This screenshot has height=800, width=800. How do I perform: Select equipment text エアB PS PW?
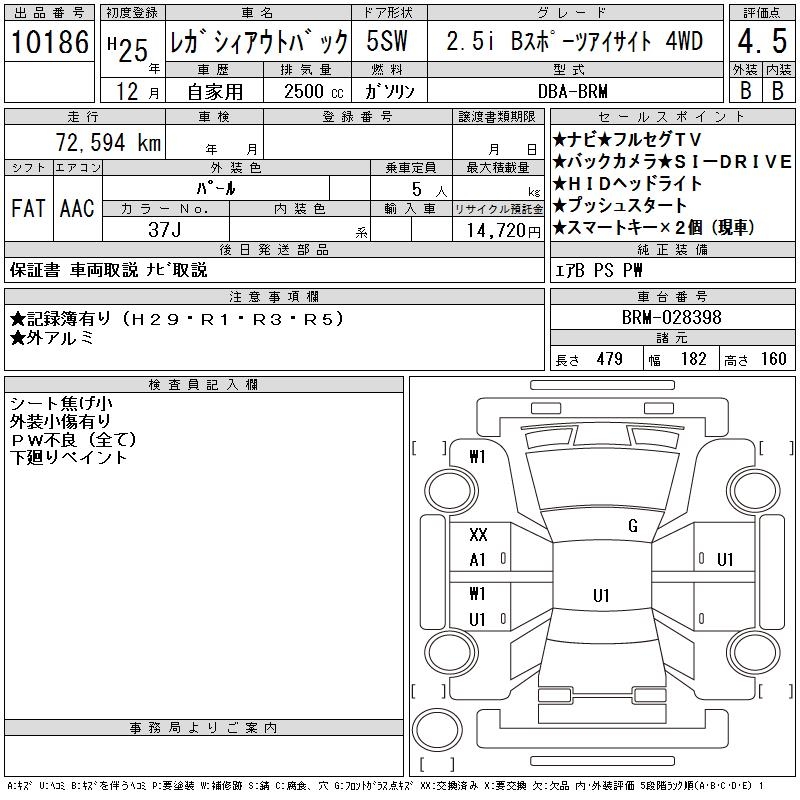(x=598, y=270)
